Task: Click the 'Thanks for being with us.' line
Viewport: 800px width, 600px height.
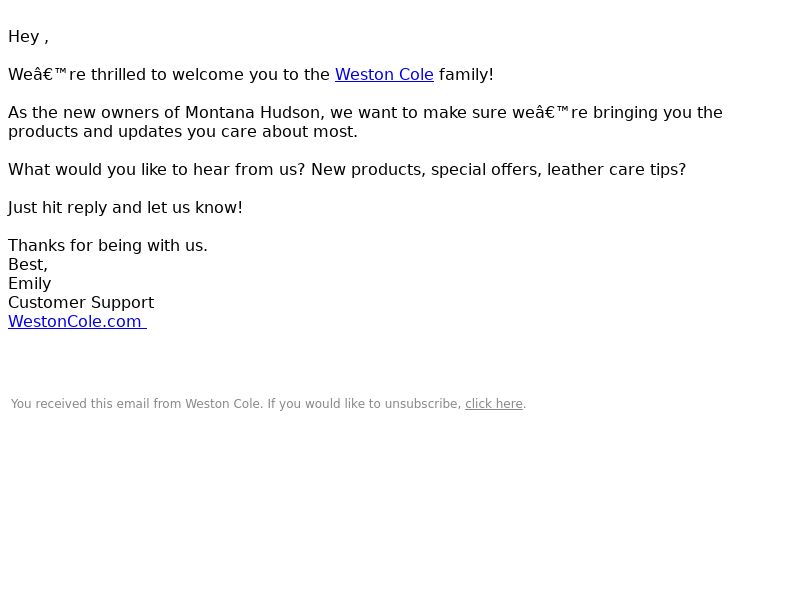Action: click(x=108, y=245)
